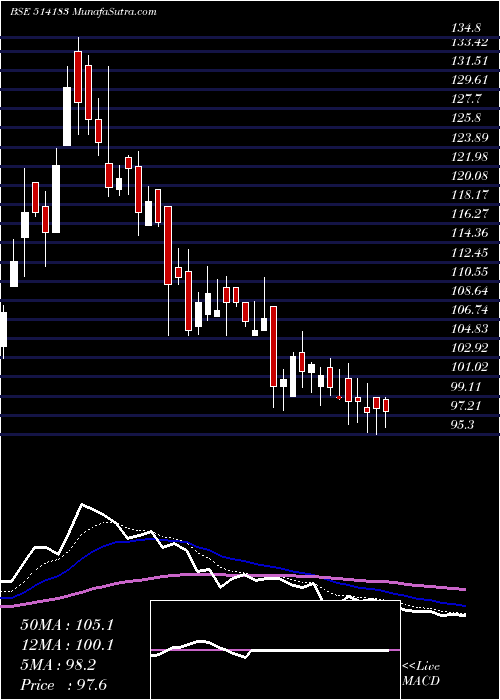Viewport: 500px width, 700px height.
Task: Click the 'BSE 514188 MunafaSutra.com' chart title
Action: pyautogui.click(x=83, y=12)
